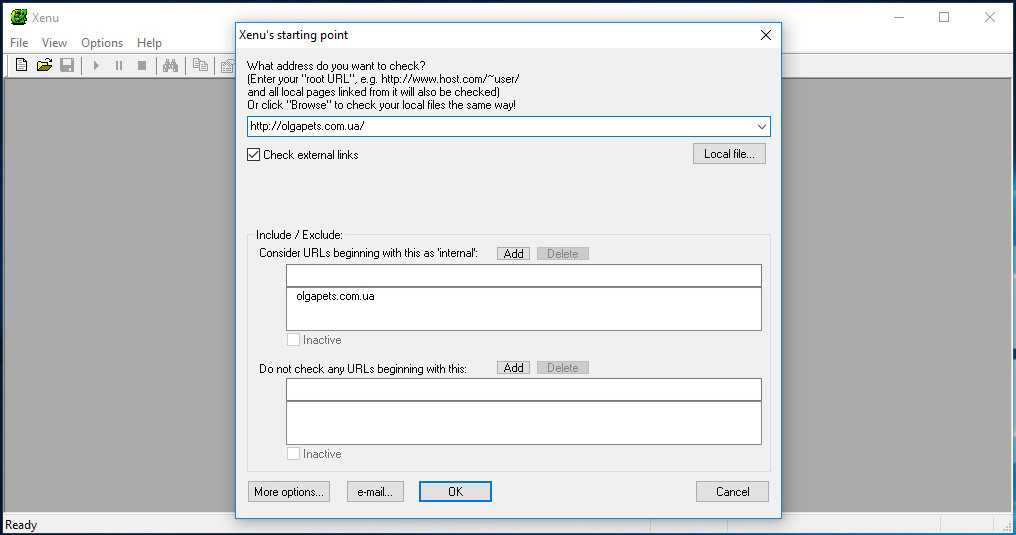Click the Local file... button
Image resolution: width=1016 pixels, height=535 pixels.
(x=729, y=154)
